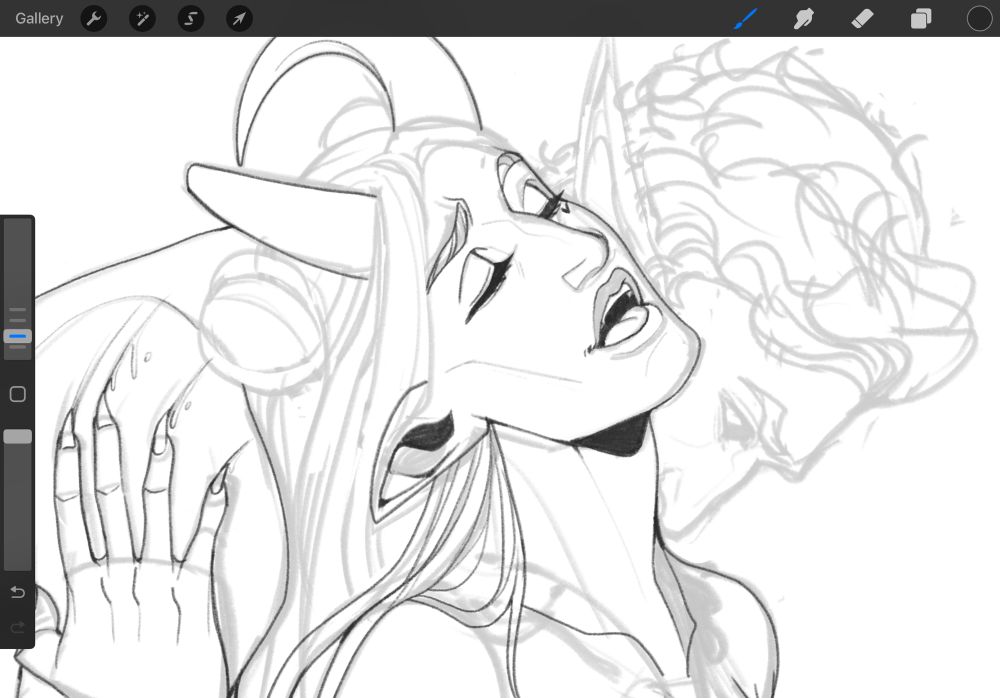Undo the last stroke
Viewport: 1000px width, 698px height.
[x=18, y=592]
